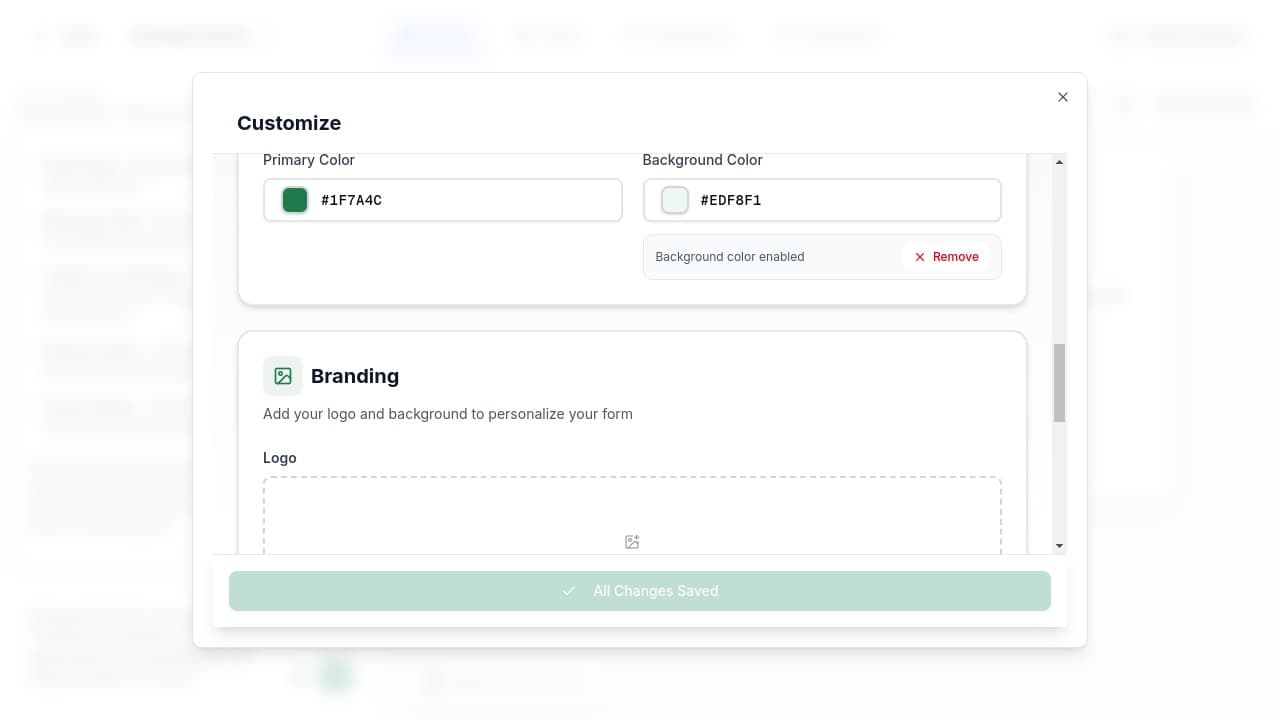Click the checkmark icon inside All Changes Saved
The image size is (1280, 720).
click(569, 590)
